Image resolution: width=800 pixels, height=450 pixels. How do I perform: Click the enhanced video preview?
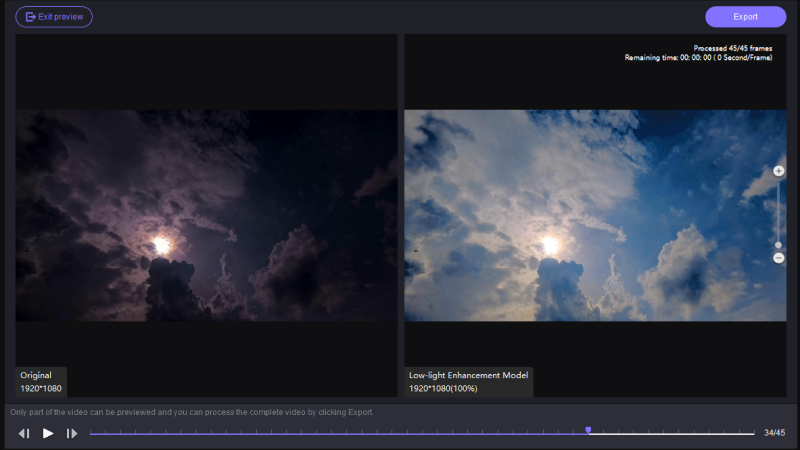pos(595,215)
